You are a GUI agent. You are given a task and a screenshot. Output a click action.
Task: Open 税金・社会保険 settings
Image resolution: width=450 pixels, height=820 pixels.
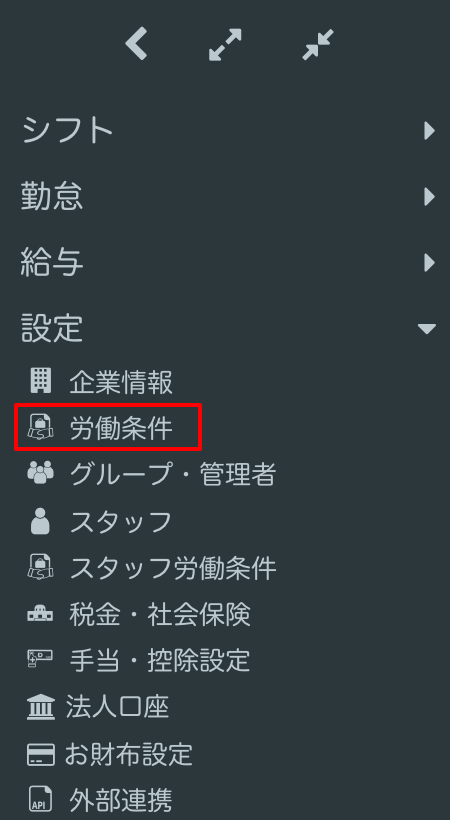160,614
